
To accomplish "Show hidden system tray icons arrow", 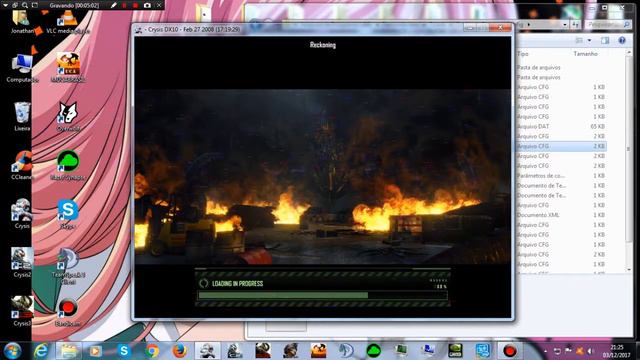I will (x=546, y=351).
